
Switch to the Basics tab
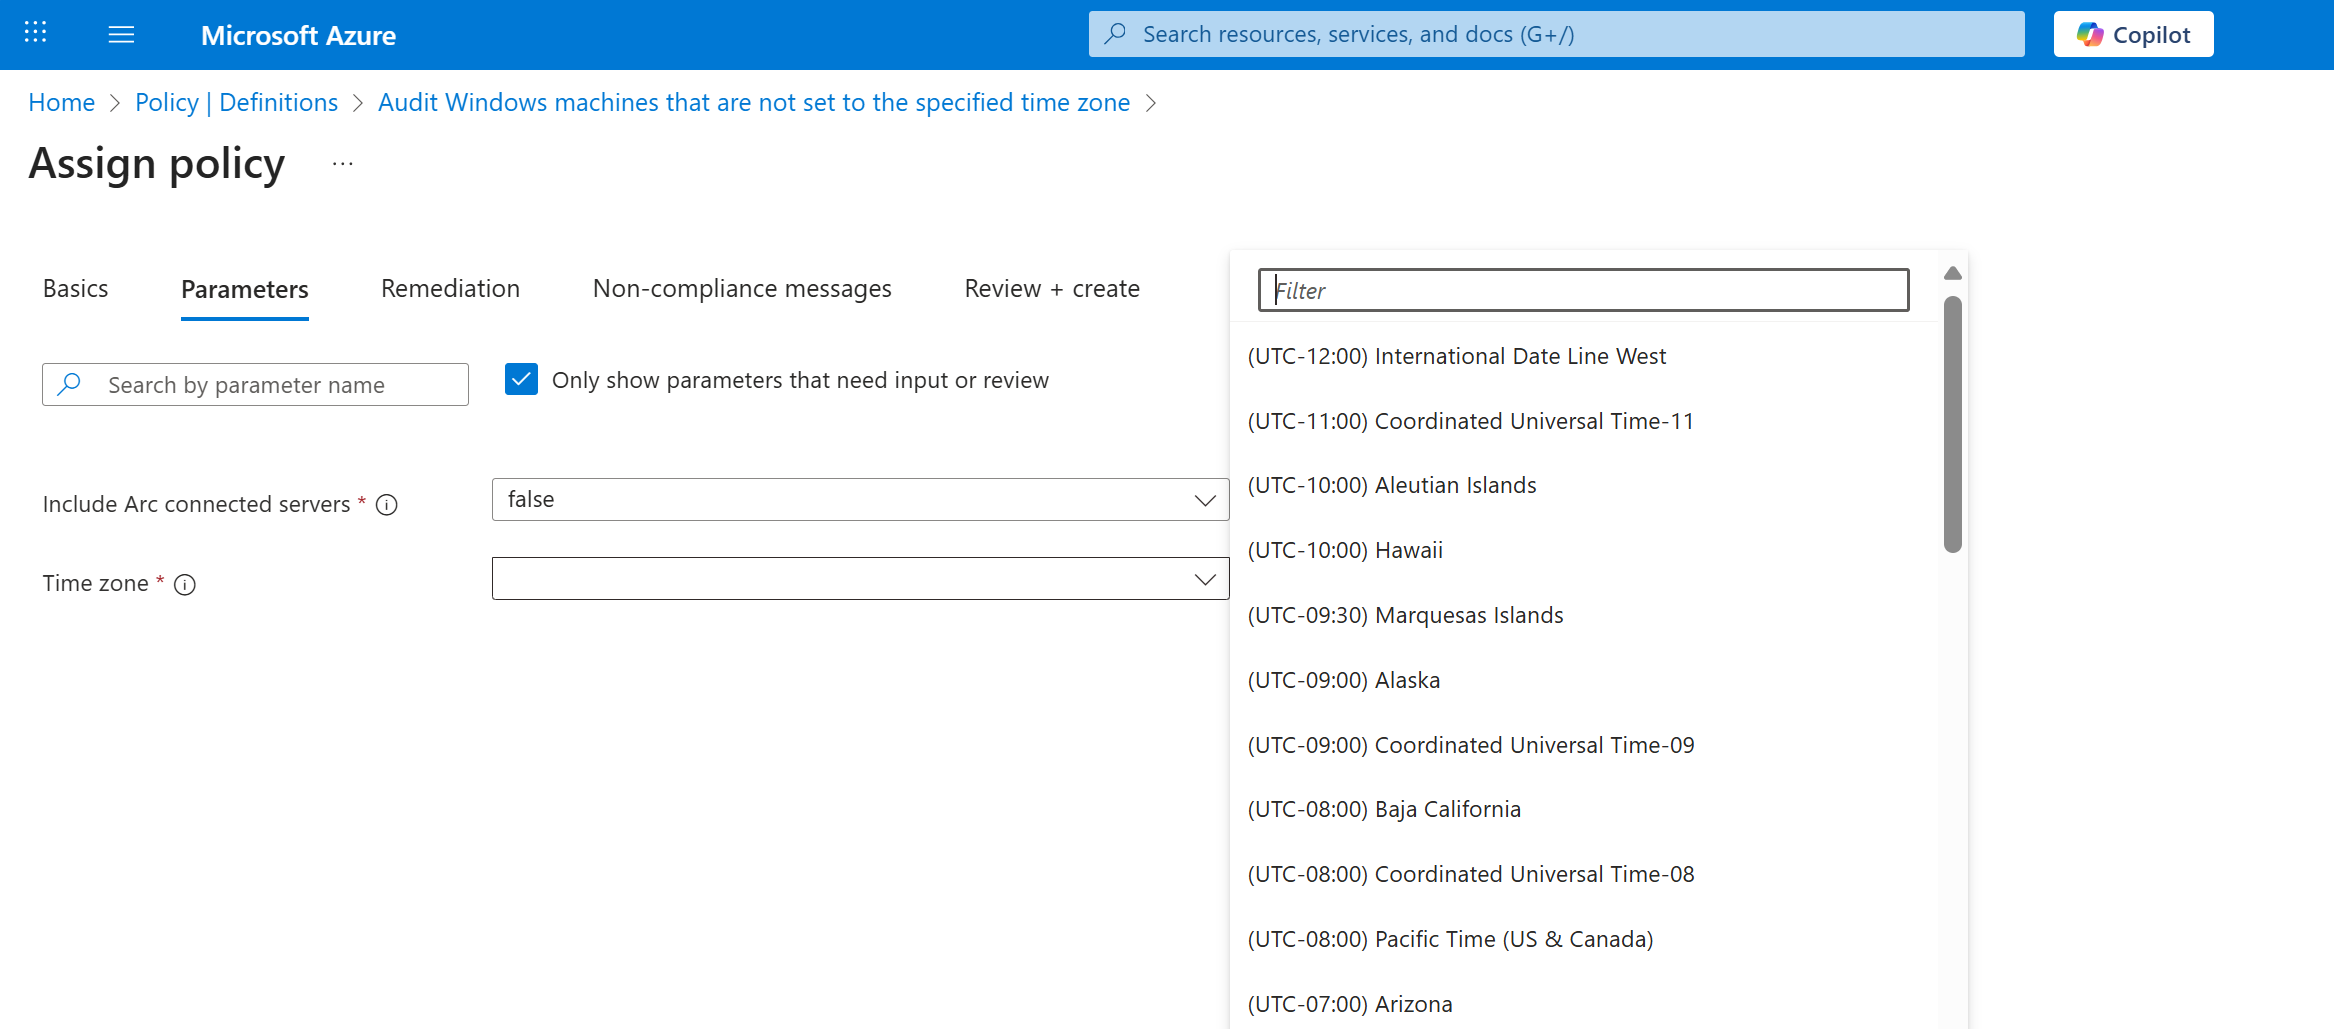(75, 288)
